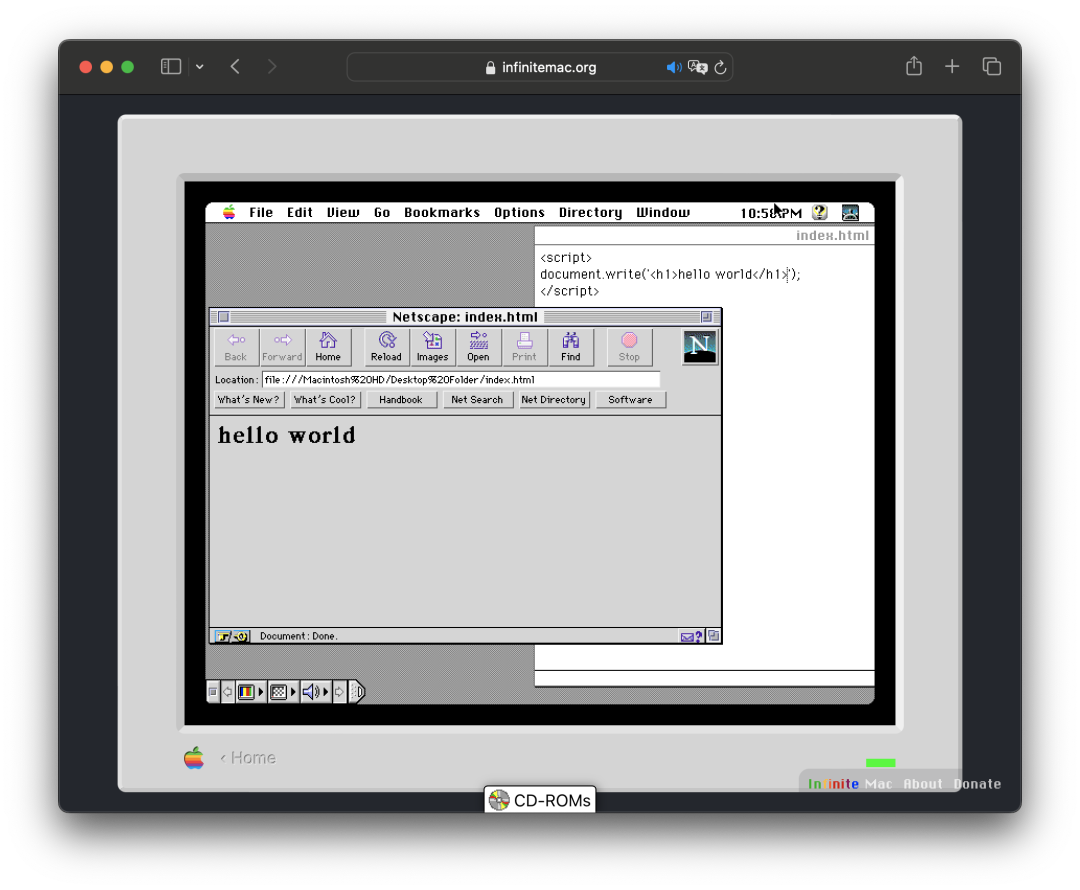Click the Netscape N logo
This screenshot has width=1080, height=890.
coord(700,346)
